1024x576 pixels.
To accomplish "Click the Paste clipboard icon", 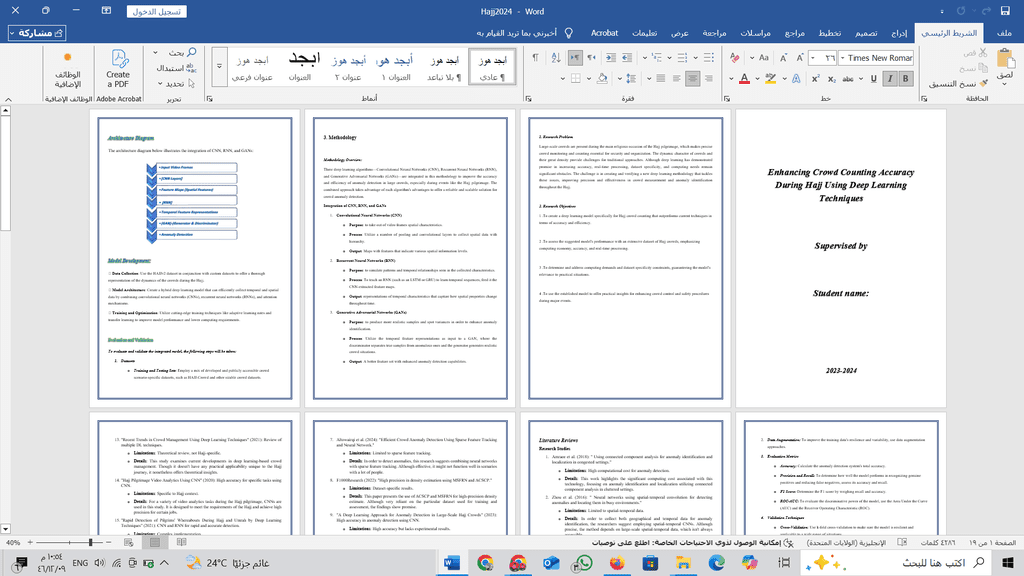I will (1005, 60).
